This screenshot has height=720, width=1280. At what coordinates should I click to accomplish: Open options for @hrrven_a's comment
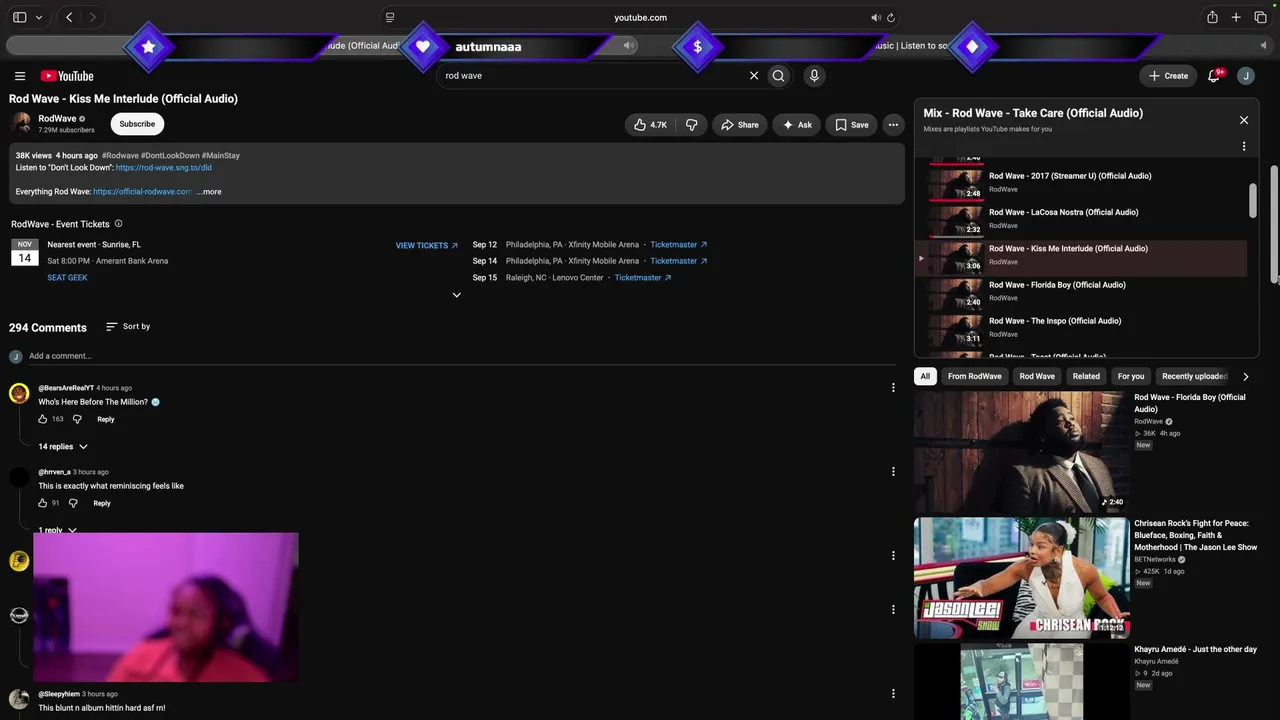tap(893, 472)
